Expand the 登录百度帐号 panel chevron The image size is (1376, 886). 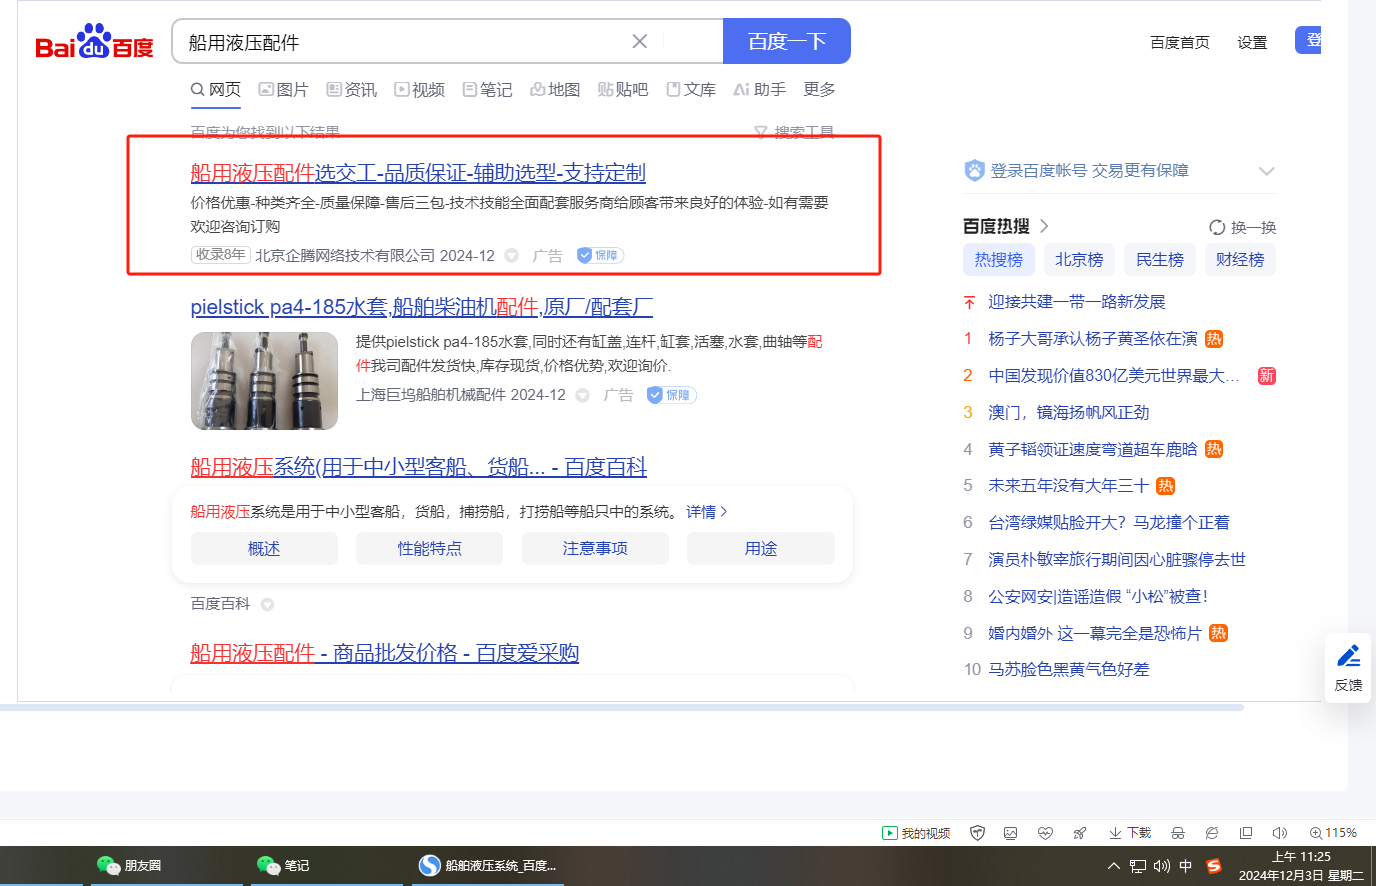[x=1266, y=171]
